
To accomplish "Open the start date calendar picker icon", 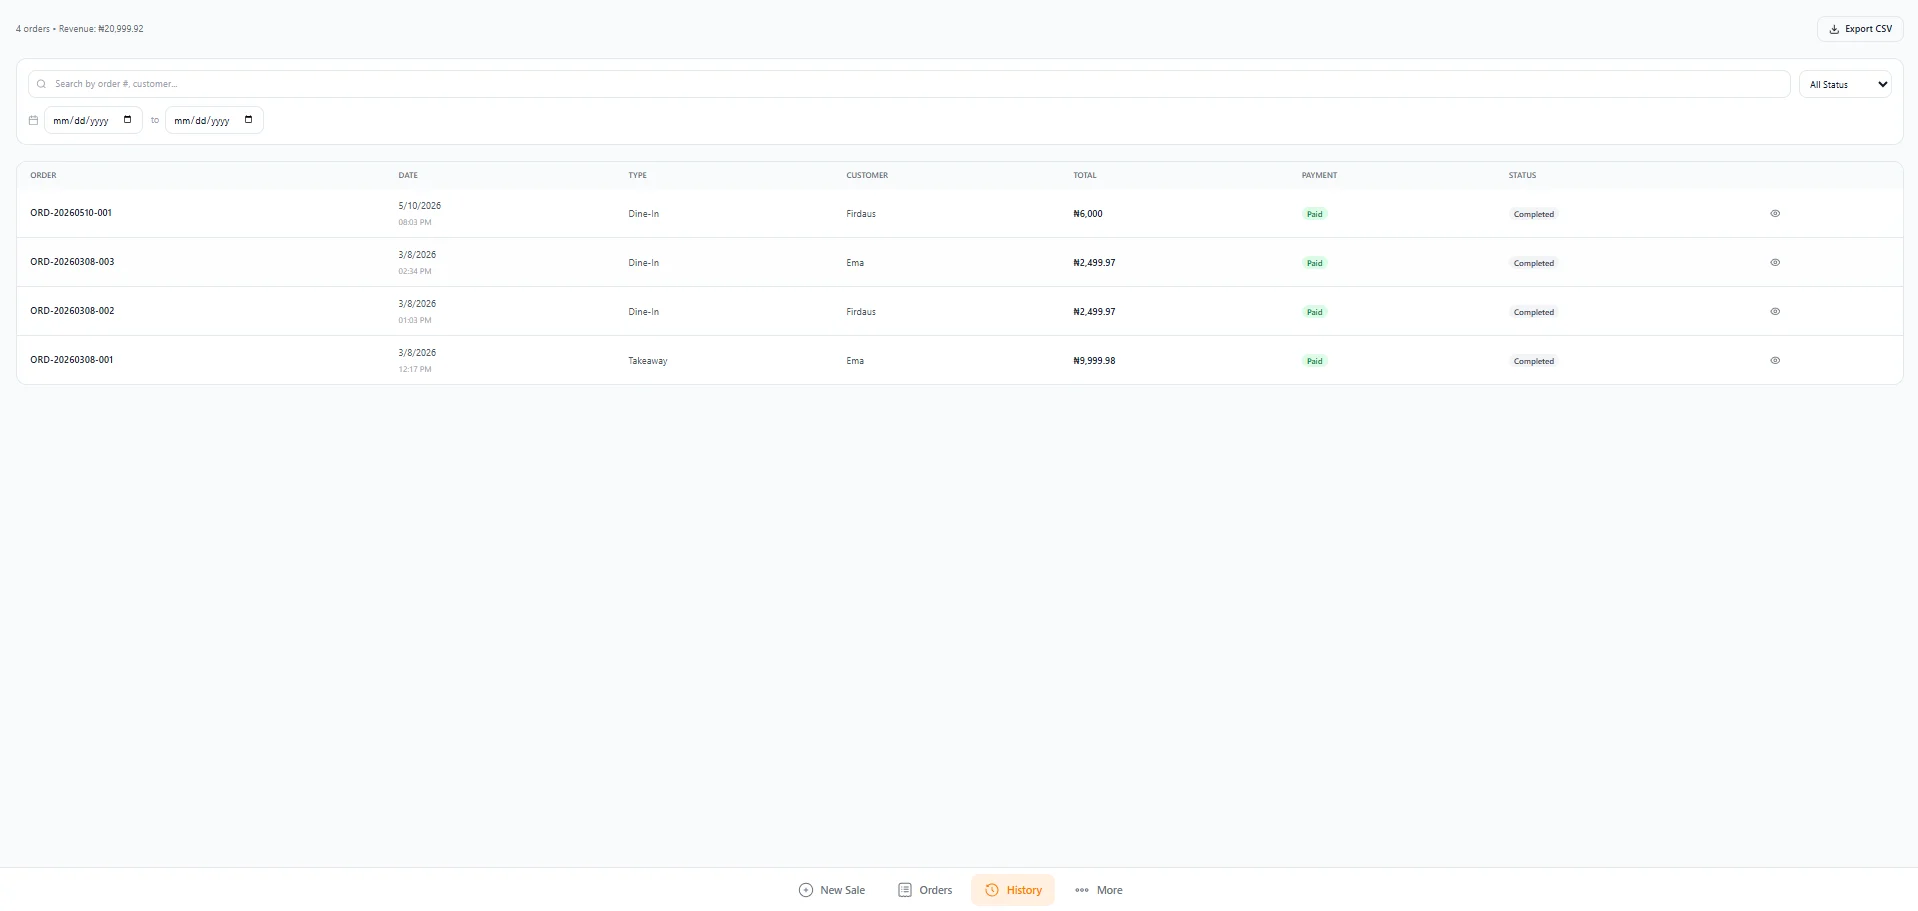I will point(128,120).
